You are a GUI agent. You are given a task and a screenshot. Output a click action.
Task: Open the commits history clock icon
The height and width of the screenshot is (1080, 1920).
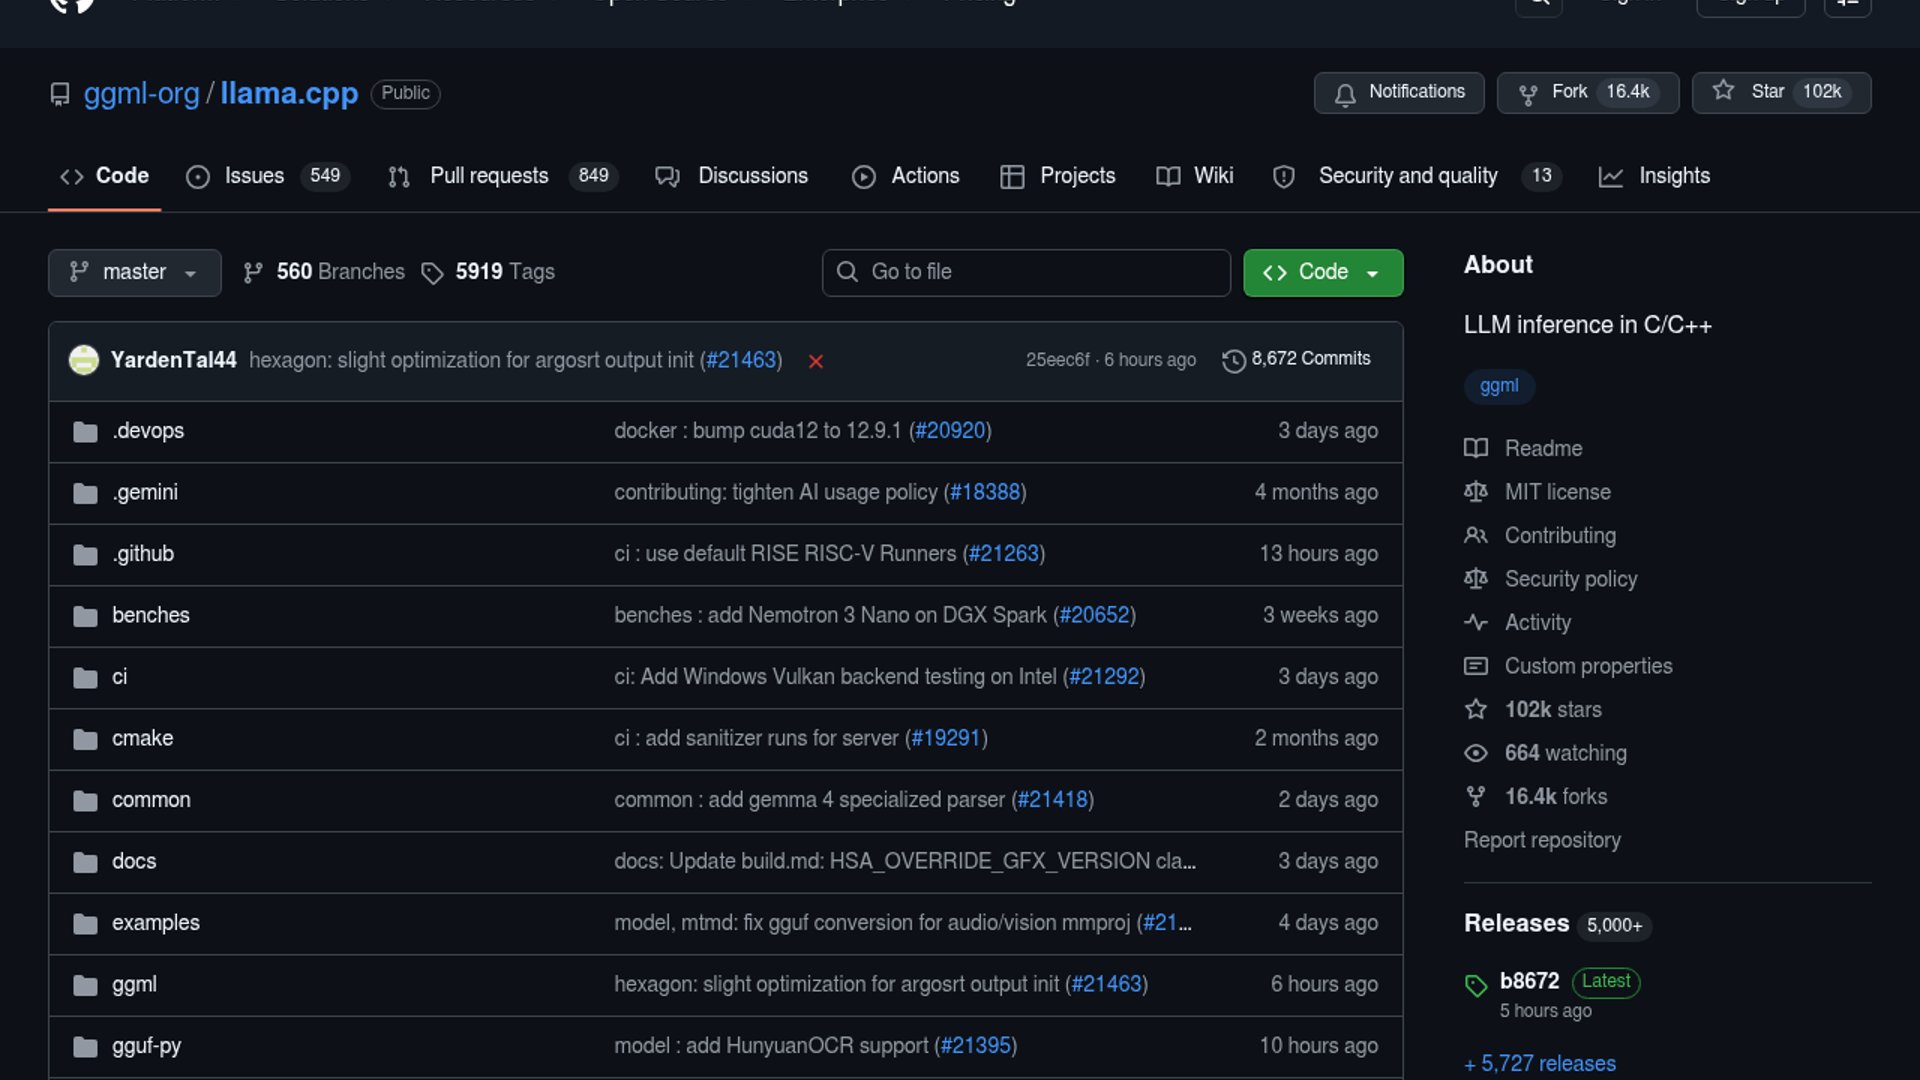[x=1234, y=360]
